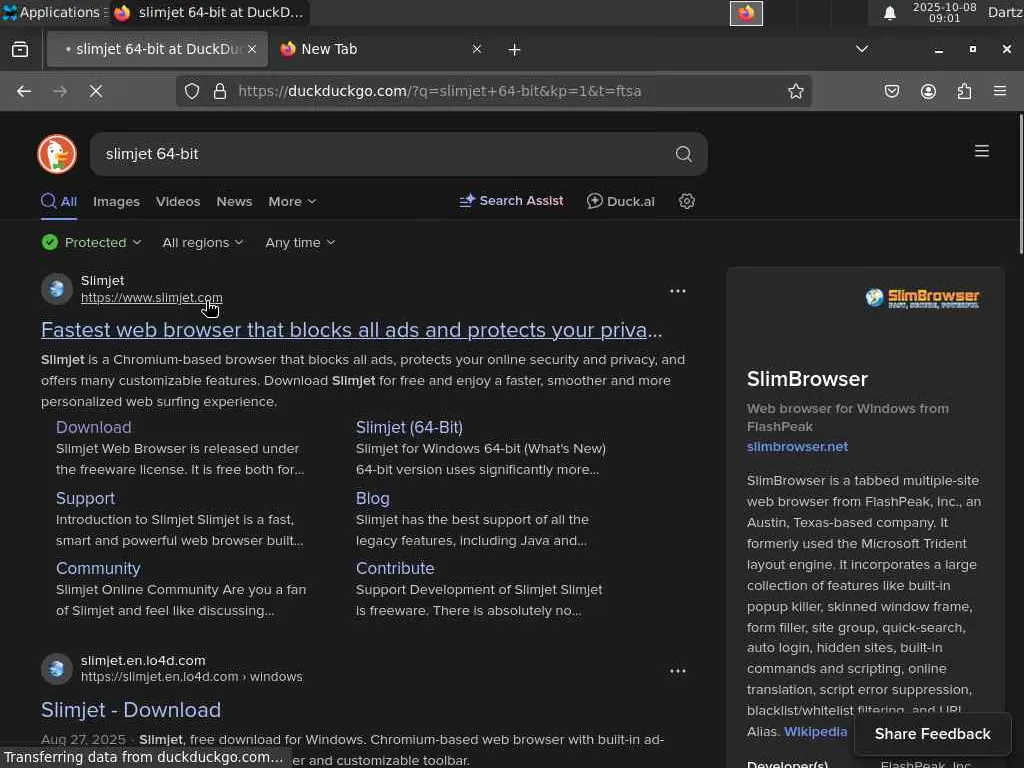Screen dimensions: 1024x768
Task: Select Firefox window button in taskbar
Action: point(210,12)
